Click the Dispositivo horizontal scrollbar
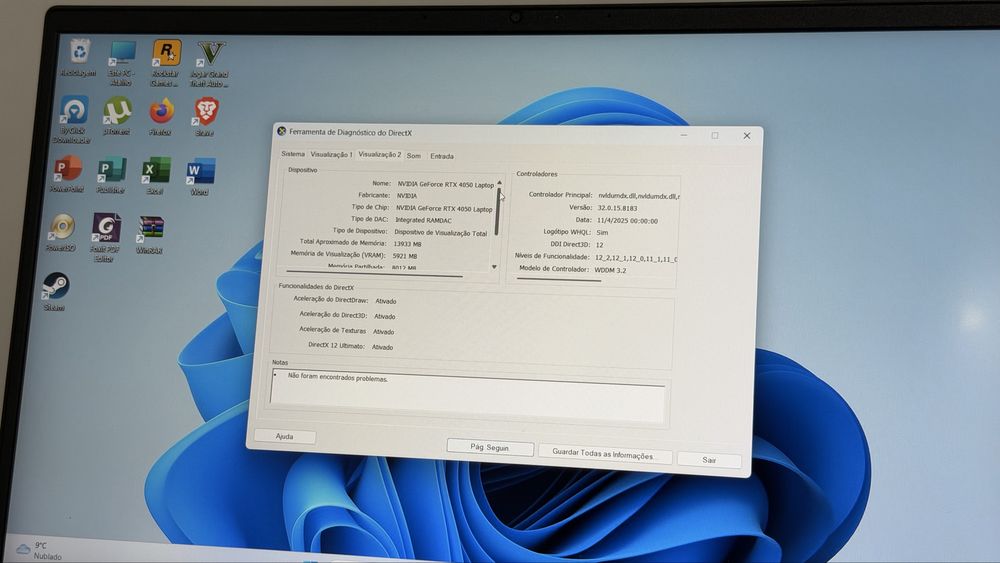Image resolution: width=1000 pixels, height=563 pixels. [x=374, y=274]
